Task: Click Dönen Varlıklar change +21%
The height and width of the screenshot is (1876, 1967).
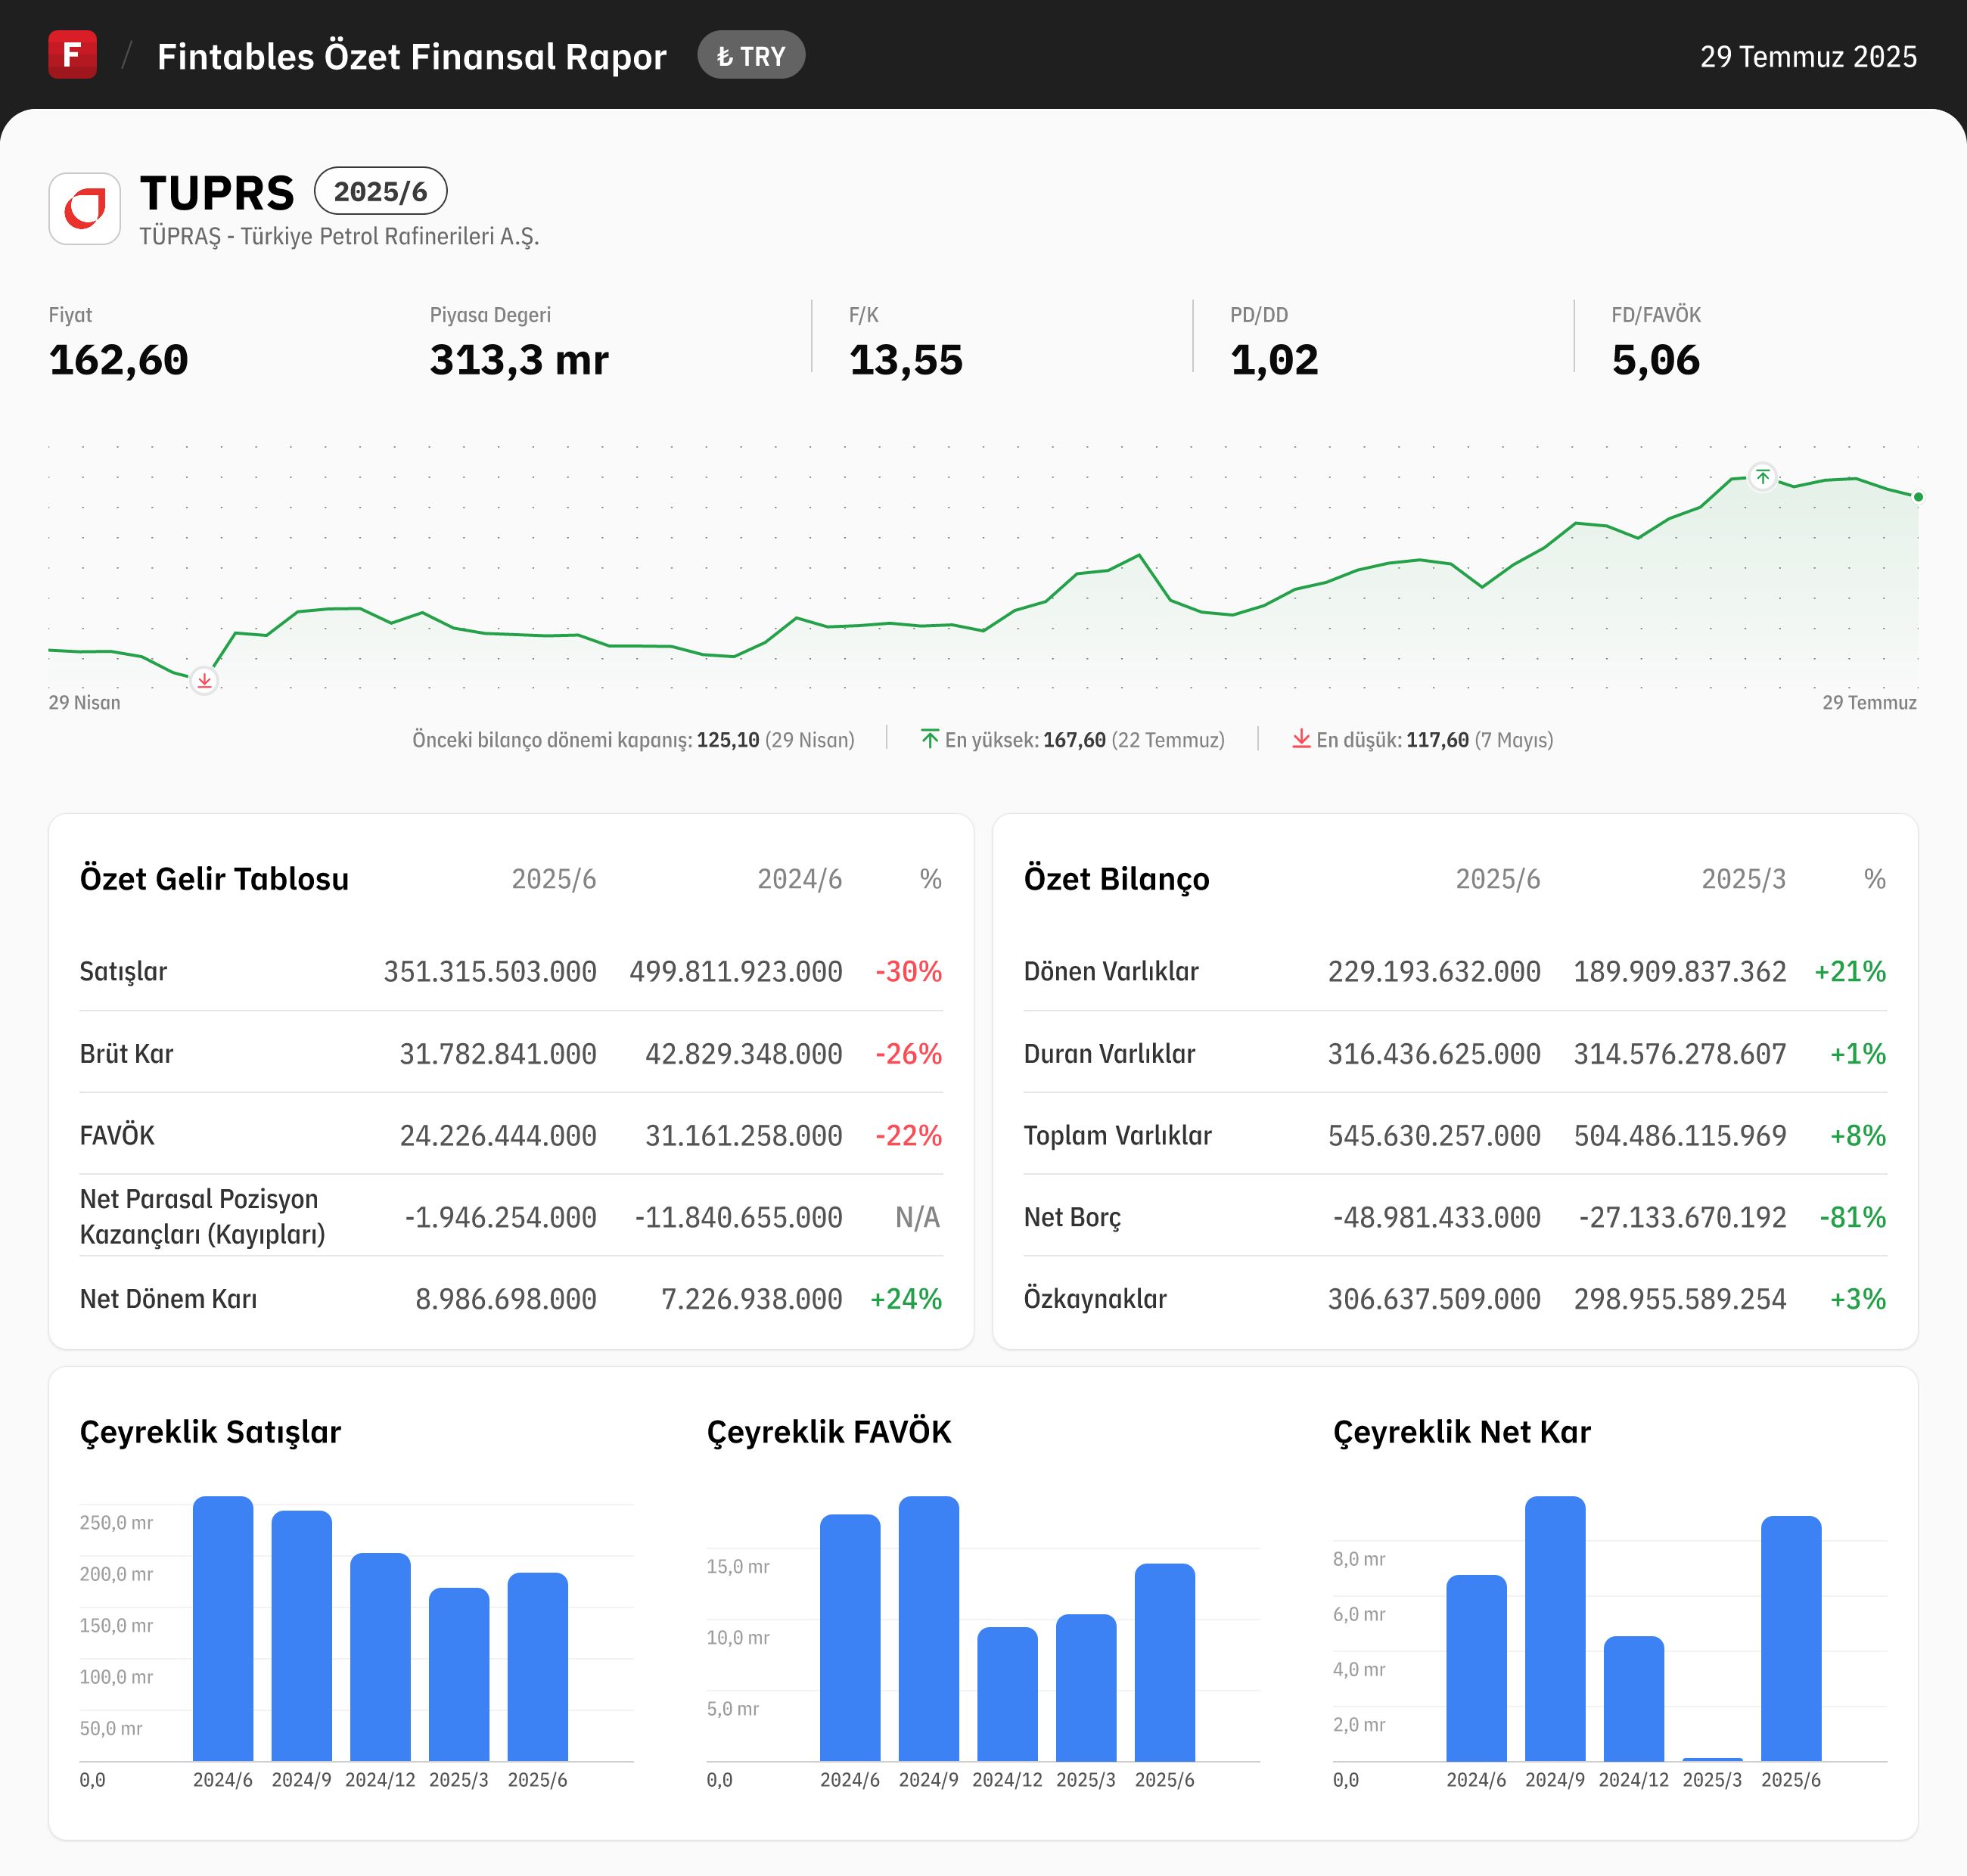Action: pyautogui.click(x=1850, y=972)
